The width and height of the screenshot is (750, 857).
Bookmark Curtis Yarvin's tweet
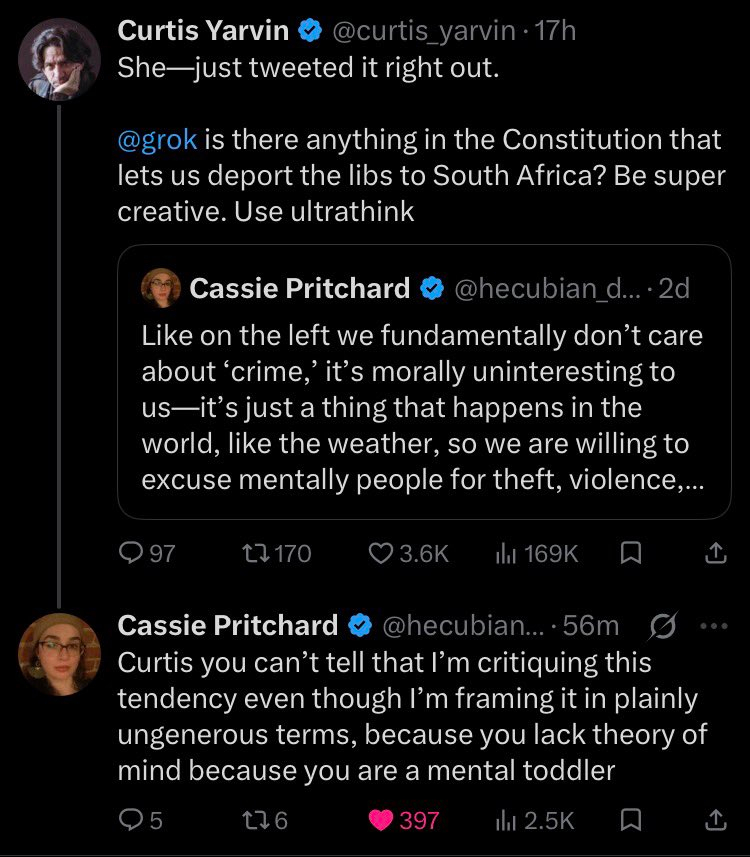tap(631, 553)
